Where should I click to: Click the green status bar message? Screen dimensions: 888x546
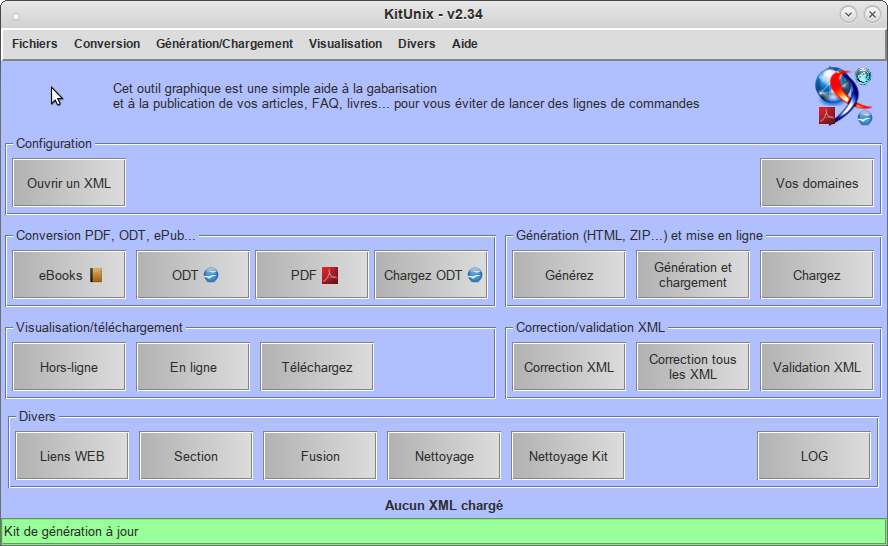[x=444, y=531]
